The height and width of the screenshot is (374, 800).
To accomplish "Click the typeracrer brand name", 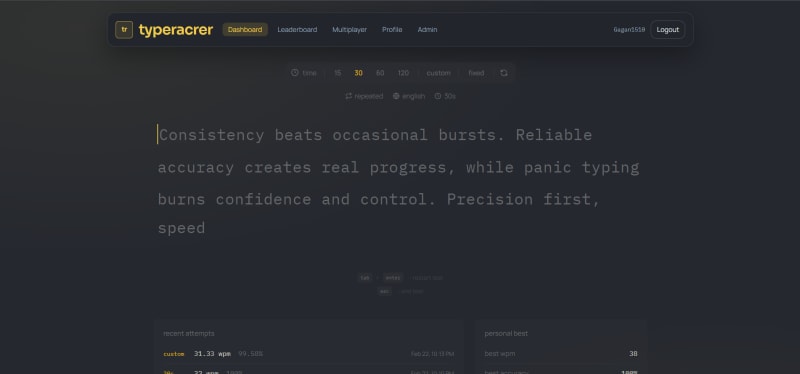I will (x=176, y=30).
